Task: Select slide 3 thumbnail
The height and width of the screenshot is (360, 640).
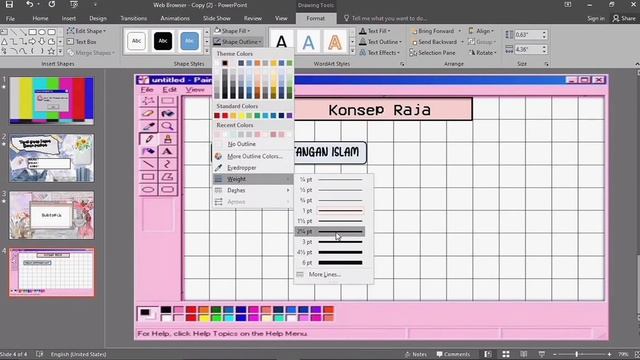Action: (51, 215)
